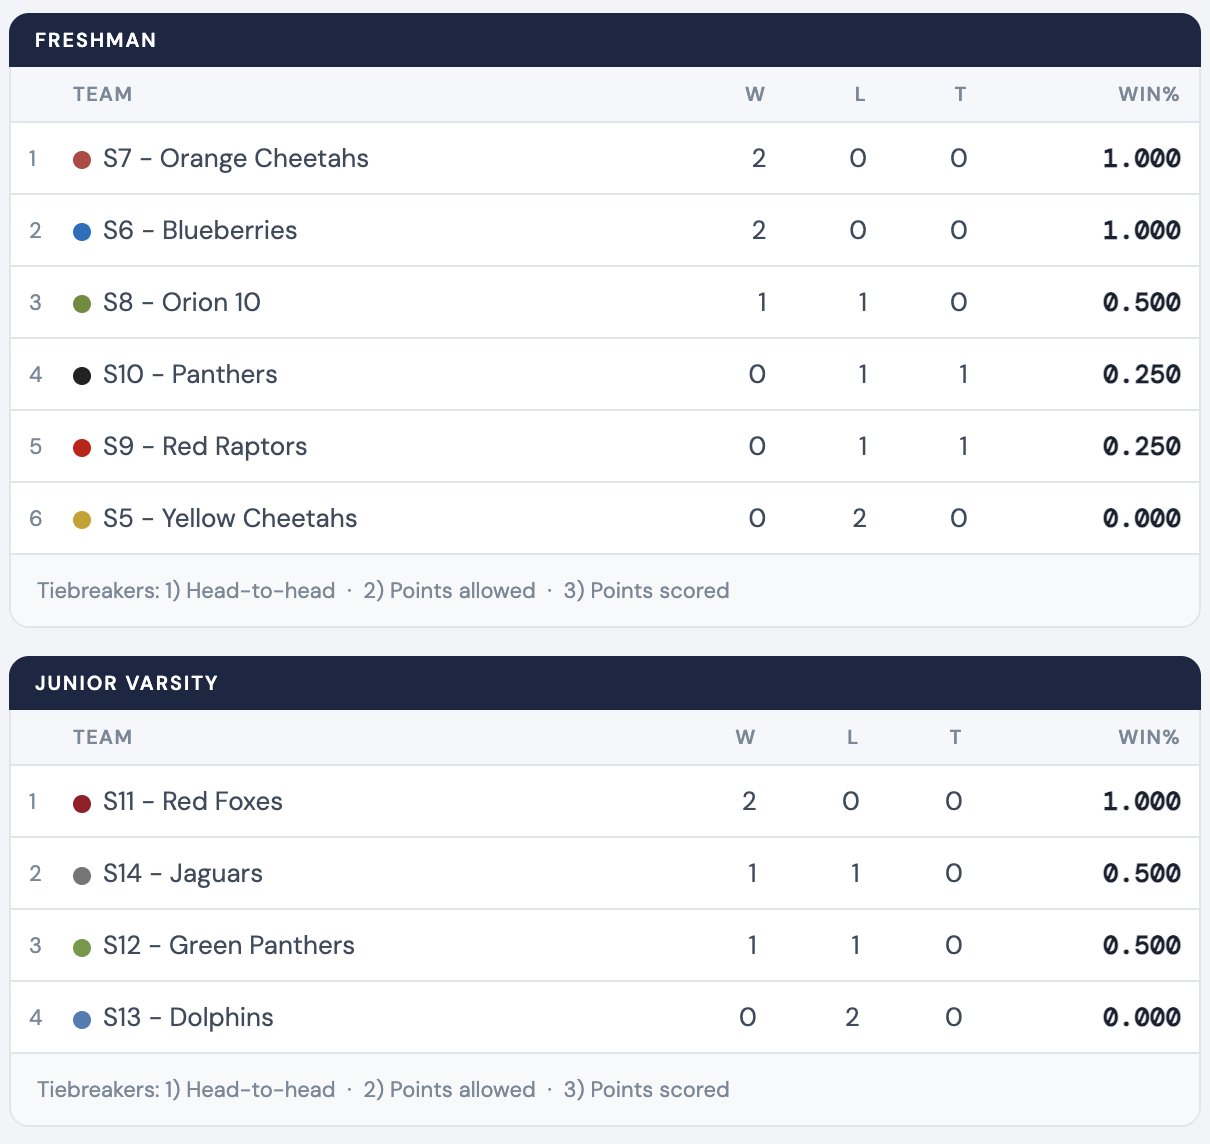The image size is (1210, 1144).
Task: Open the S7 - Orange Cheetahs team
Action: (x=235, y=159)
